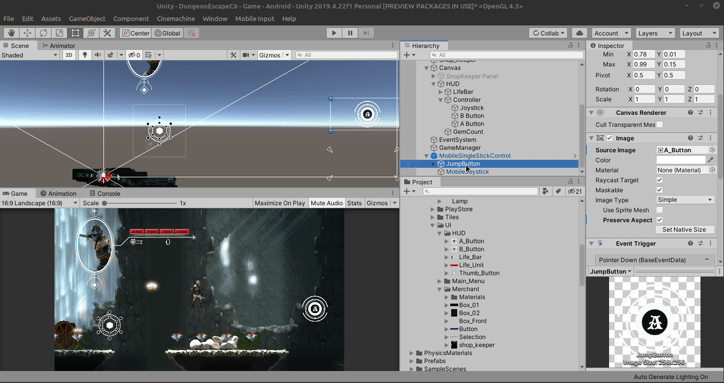
Task: Toggle scene lighting bulb icon
Action: (x=84, y=55)
